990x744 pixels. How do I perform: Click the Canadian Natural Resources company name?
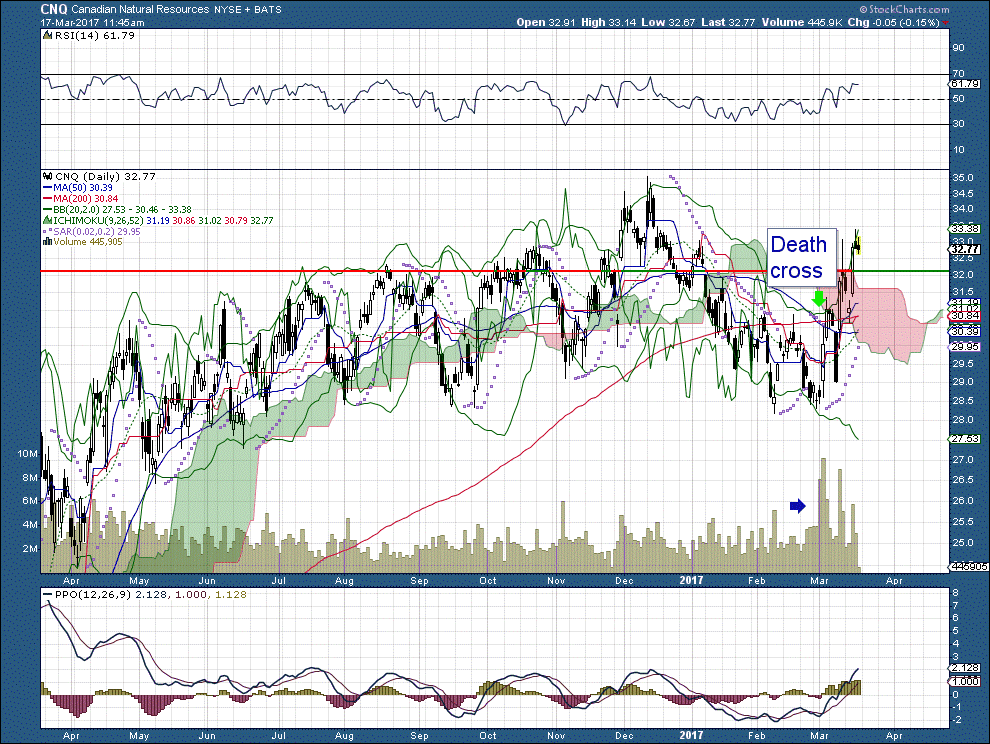(x=140, y=9)
